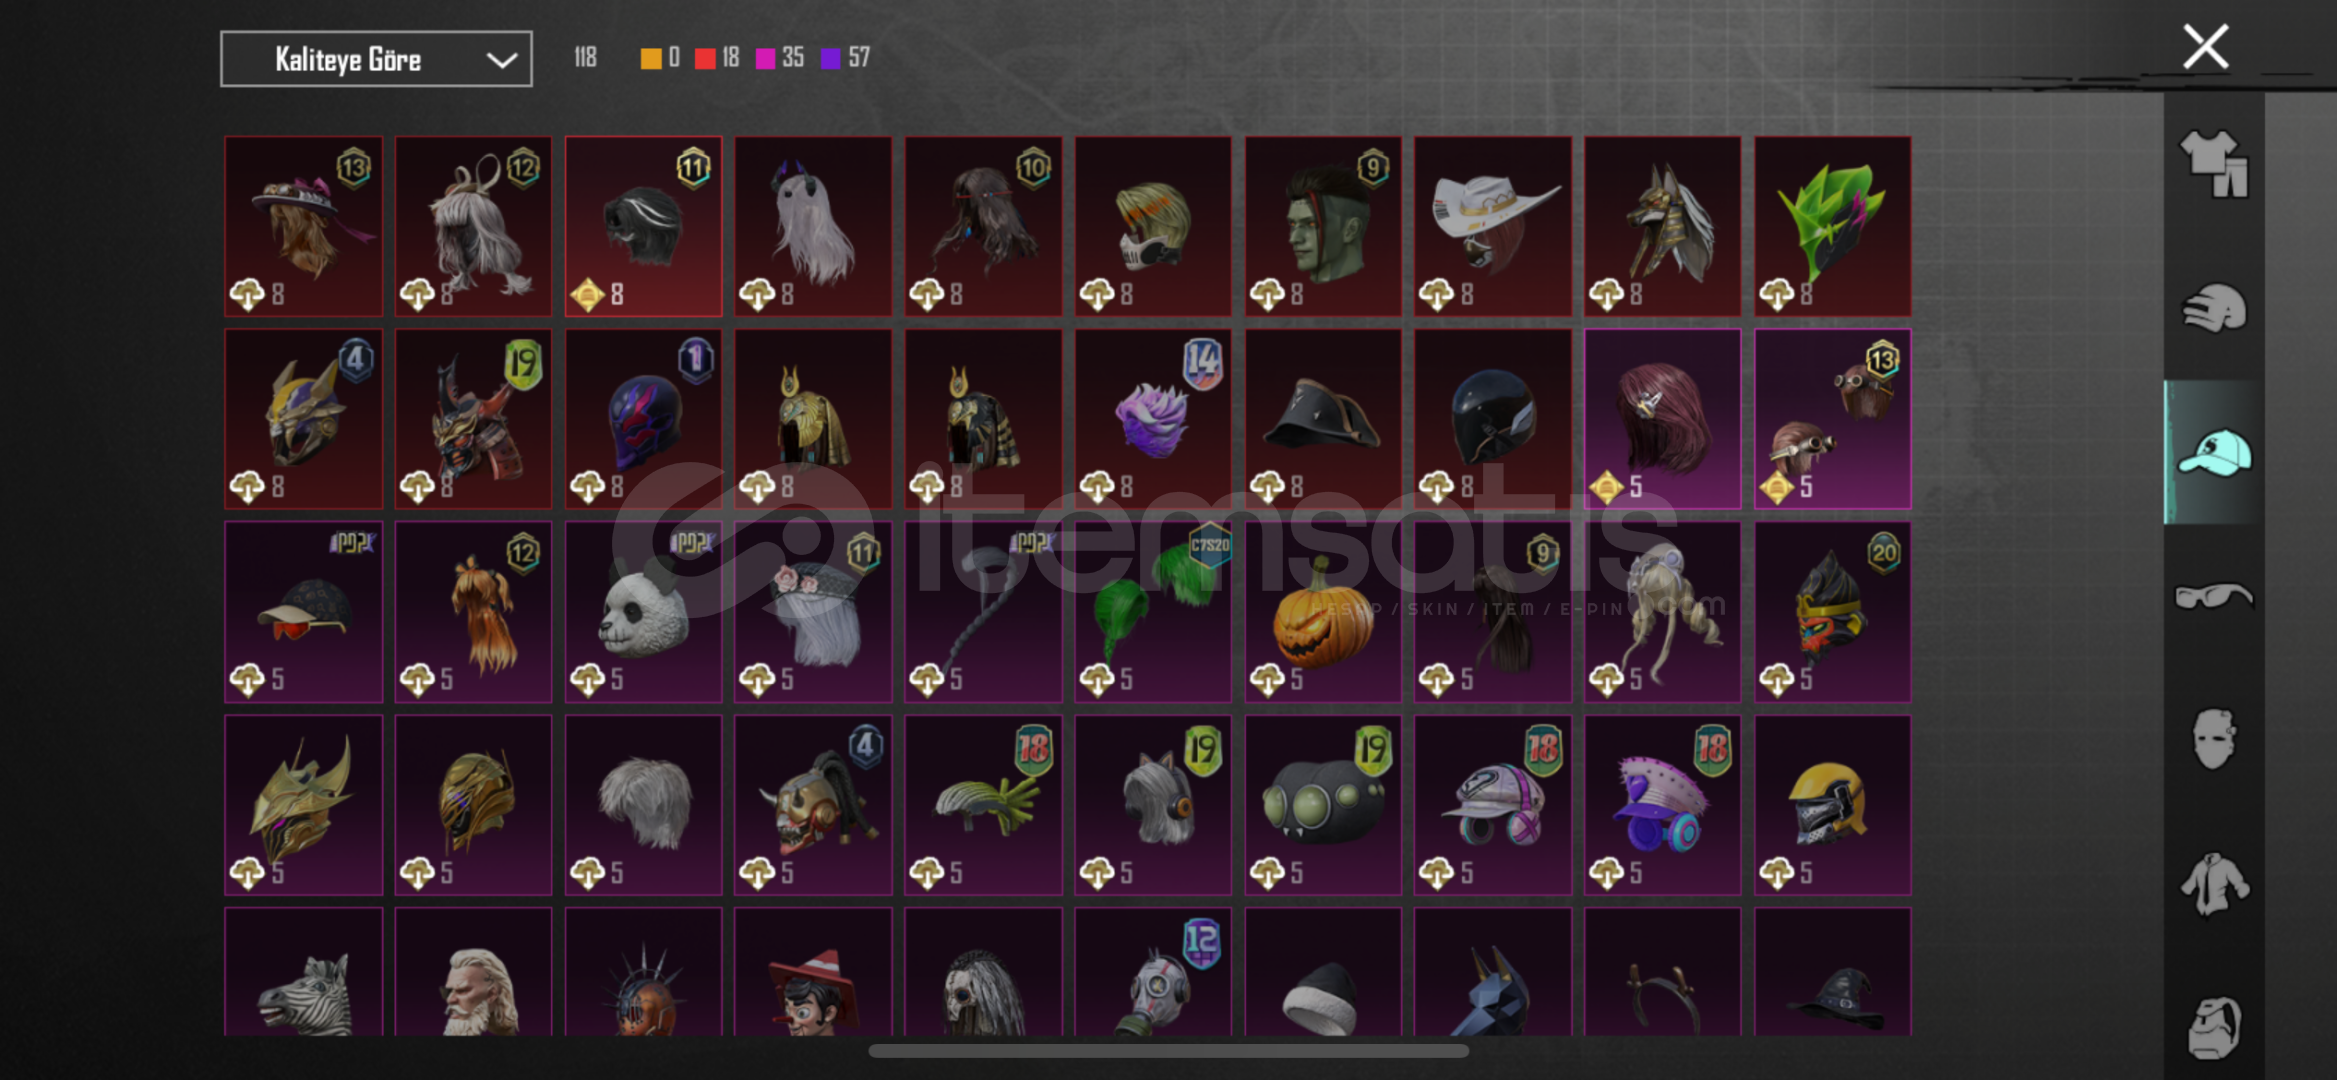The width and height of the screenshot is (2337, 1080).
Task: Select the helmet category in sidebar
Action: coord(2214,307)
